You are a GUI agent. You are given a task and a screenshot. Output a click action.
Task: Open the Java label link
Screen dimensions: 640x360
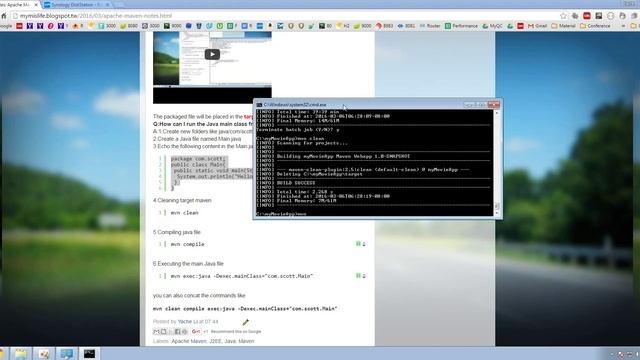(230, 341)
